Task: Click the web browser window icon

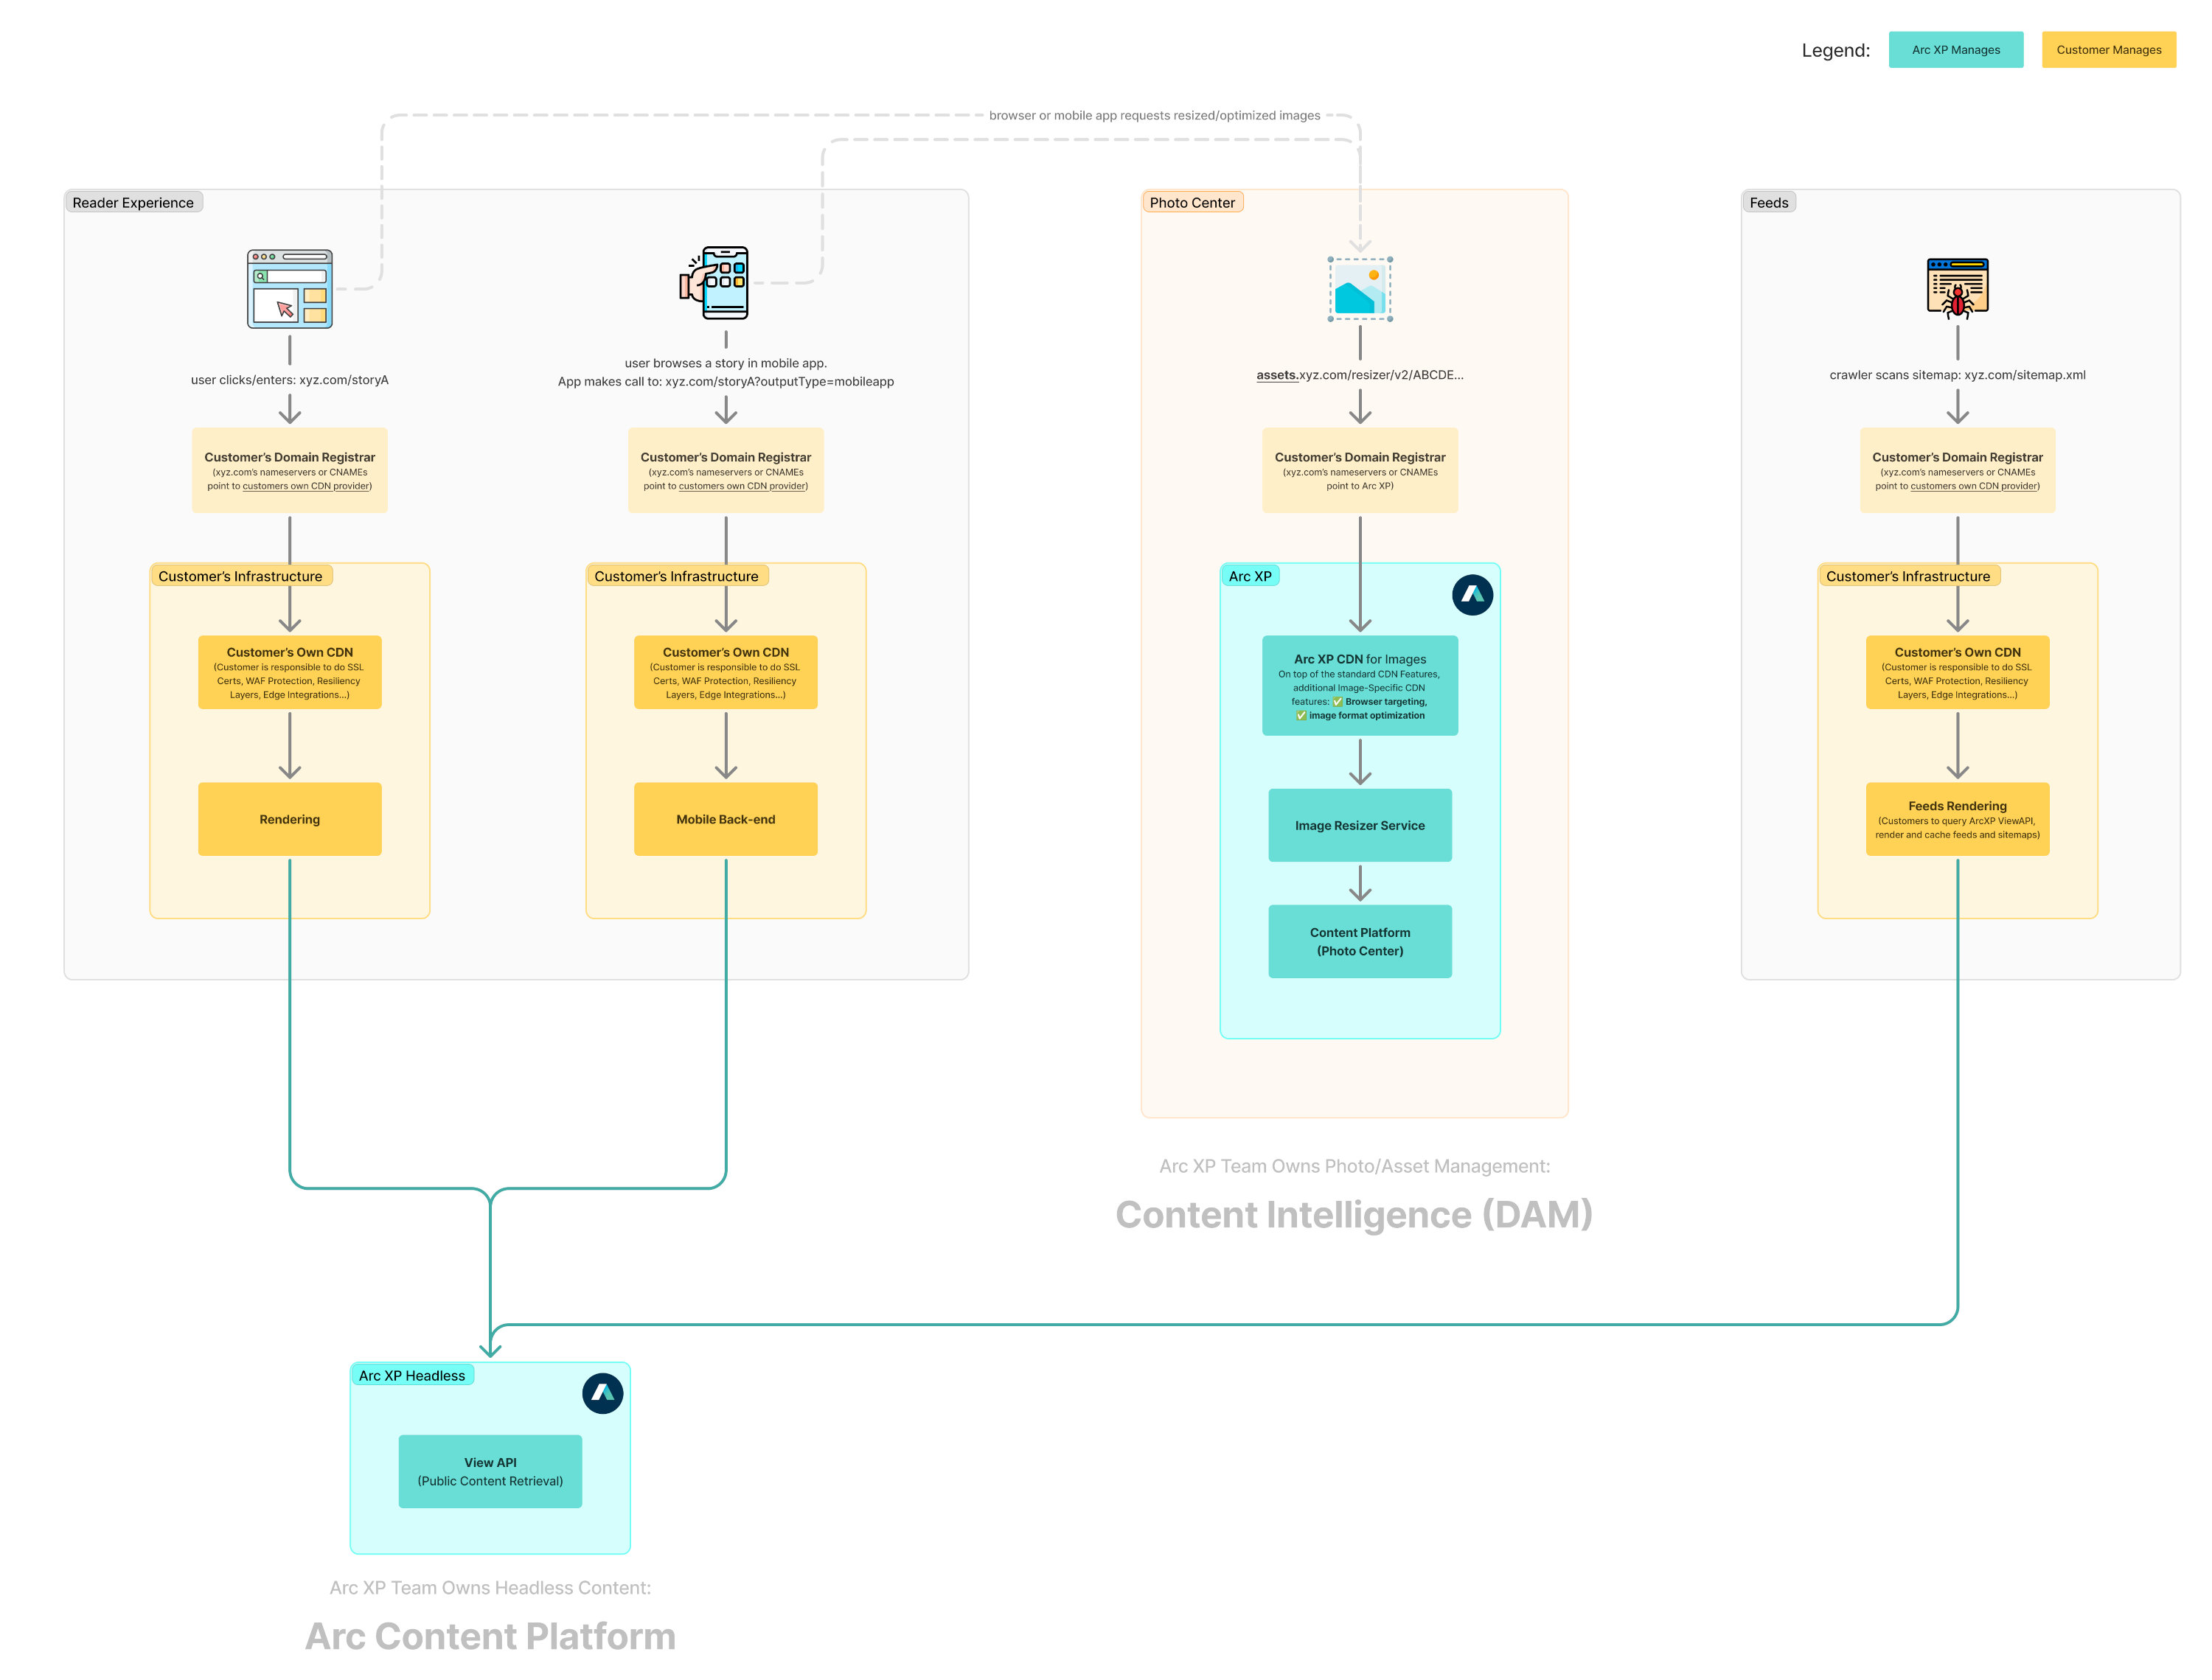Action: point(290,289)
